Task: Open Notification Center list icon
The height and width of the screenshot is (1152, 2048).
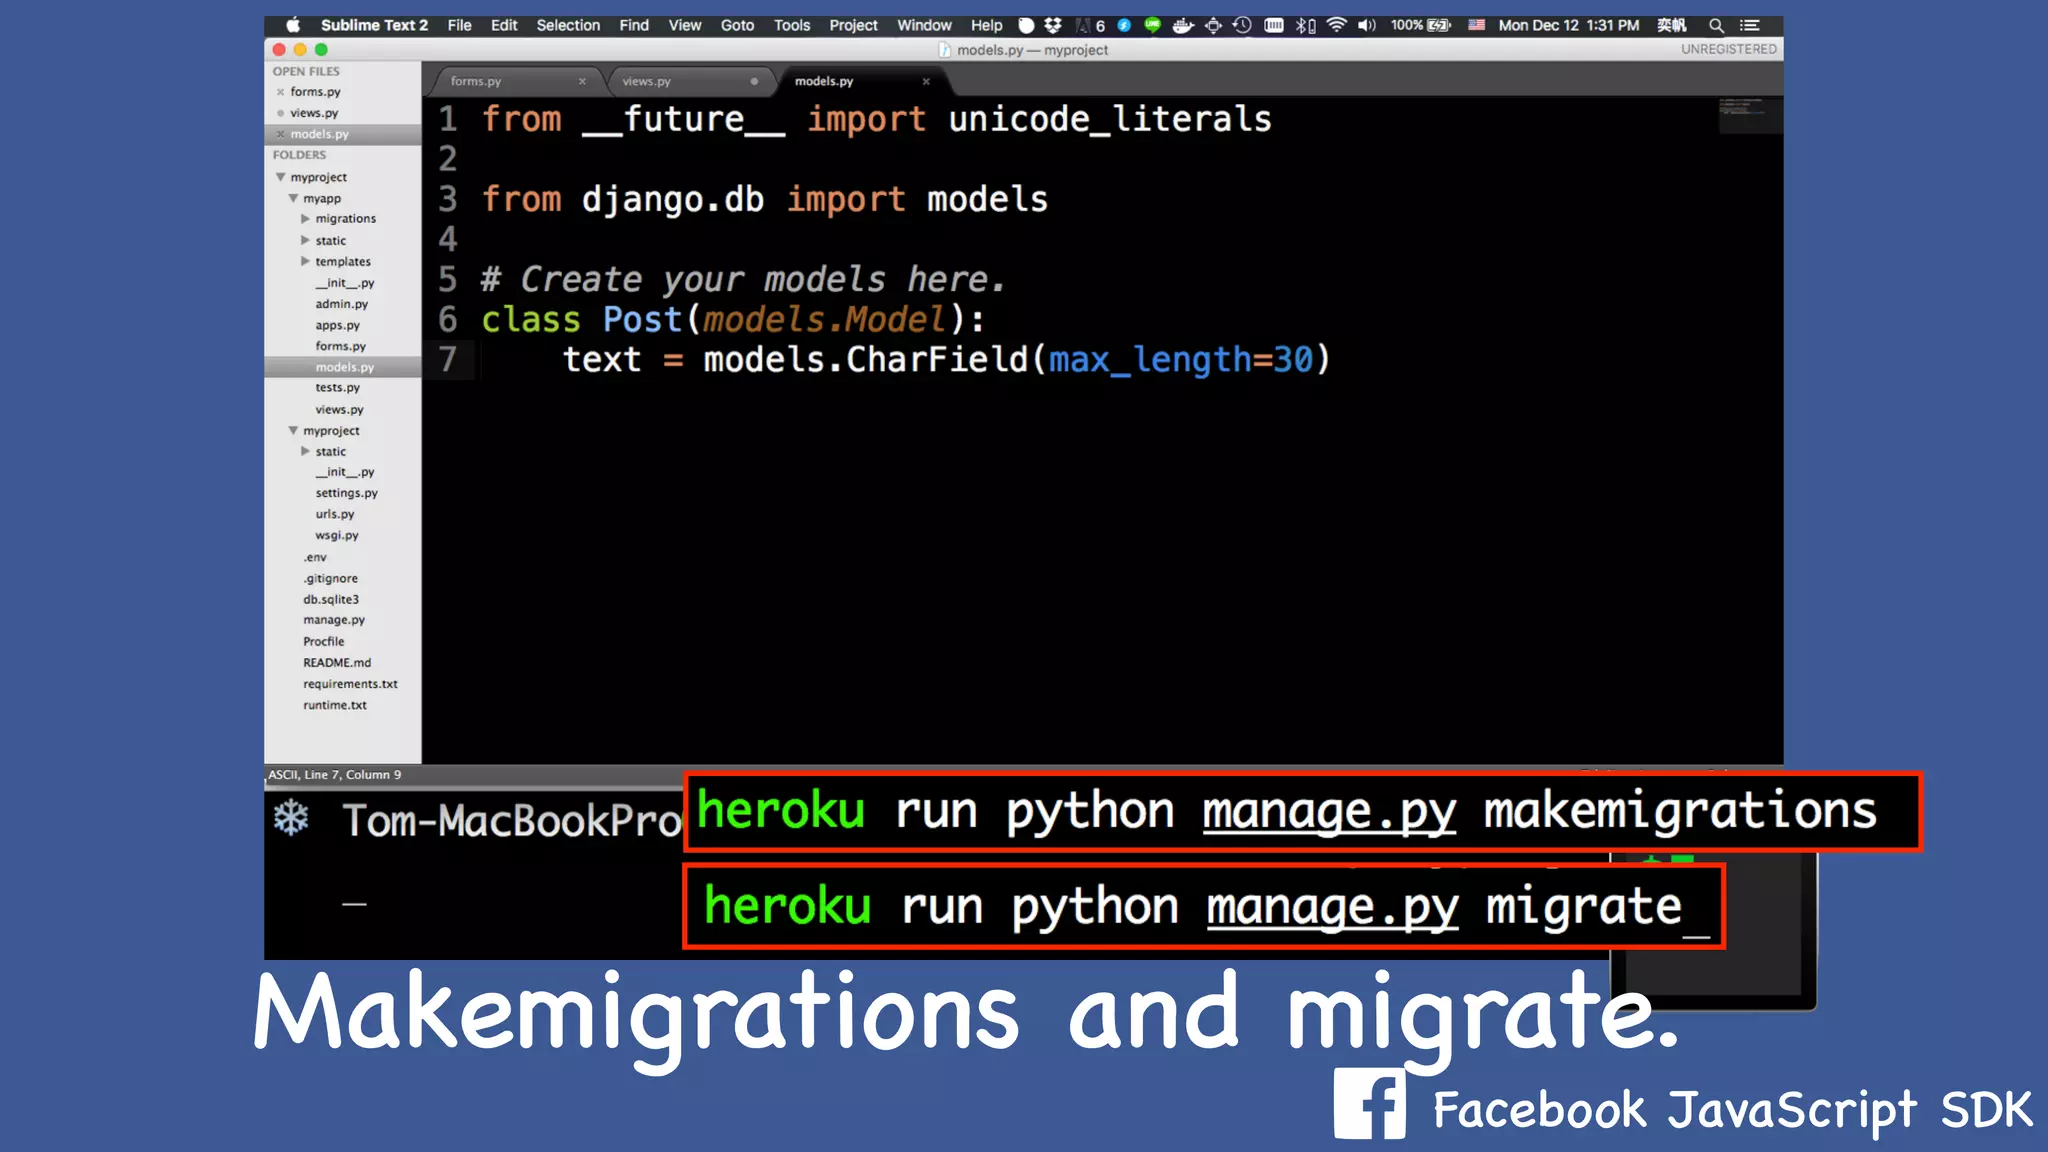Action: click(x=1749, y=25)
